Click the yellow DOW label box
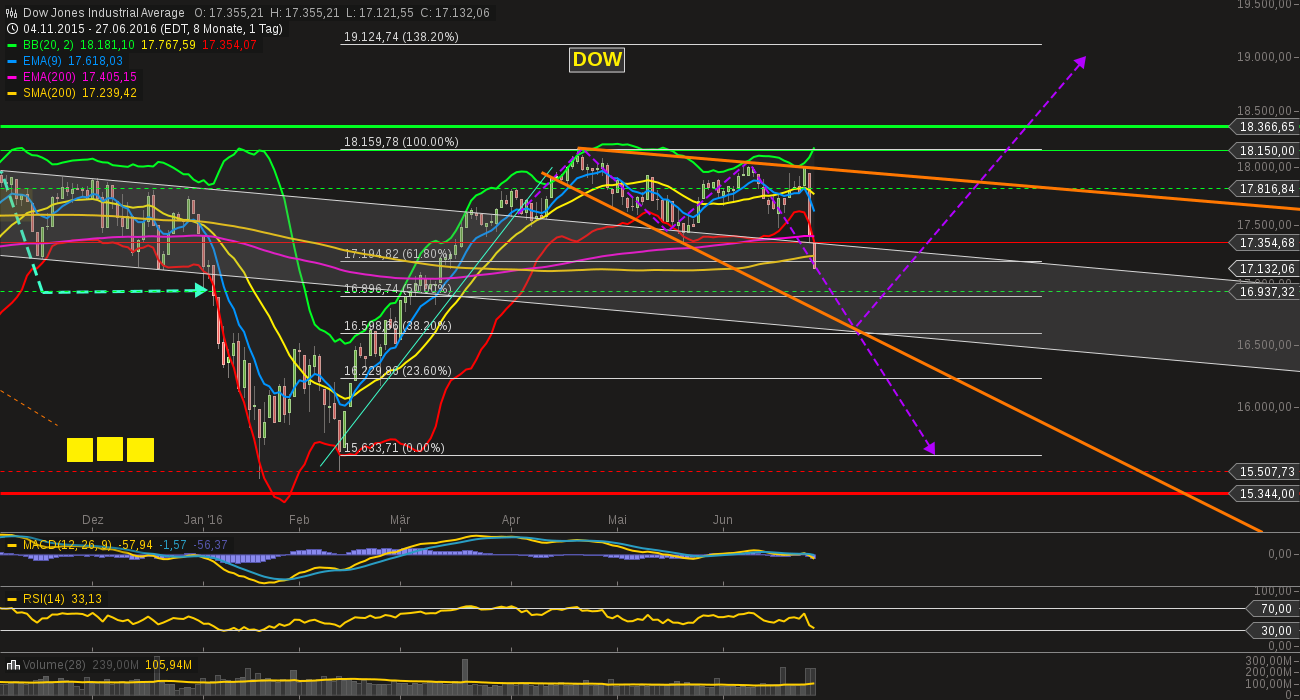The width and height of the screenshot is (1300, 700). (597, 60)
